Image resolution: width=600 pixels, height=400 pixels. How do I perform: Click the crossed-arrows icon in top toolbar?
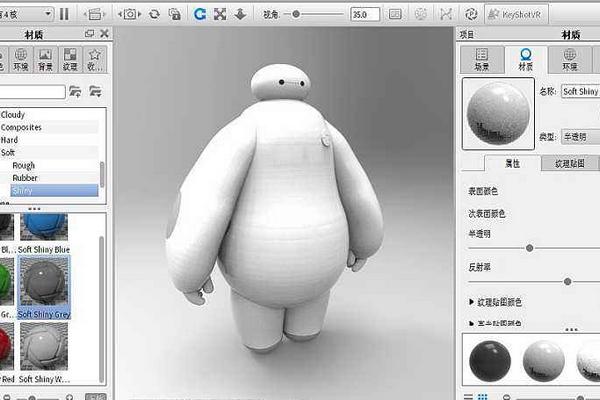tap(446, 15)
